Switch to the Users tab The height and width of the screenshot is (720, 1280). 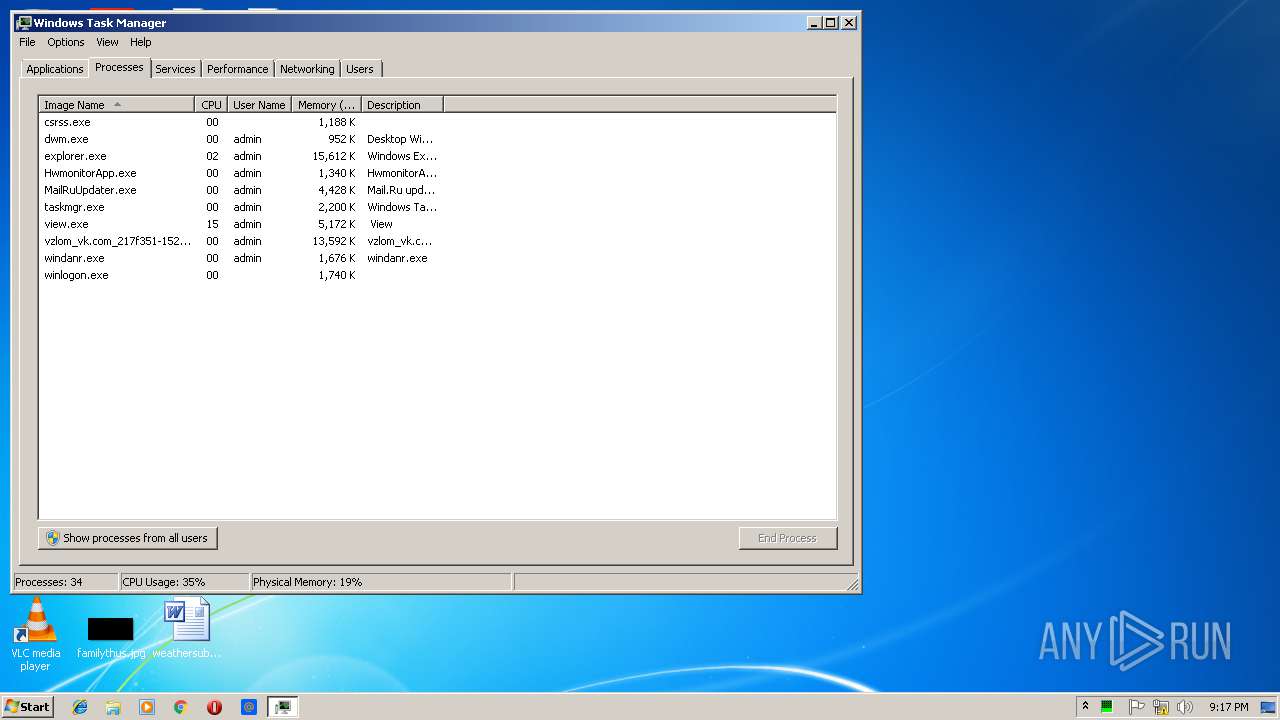360,69
